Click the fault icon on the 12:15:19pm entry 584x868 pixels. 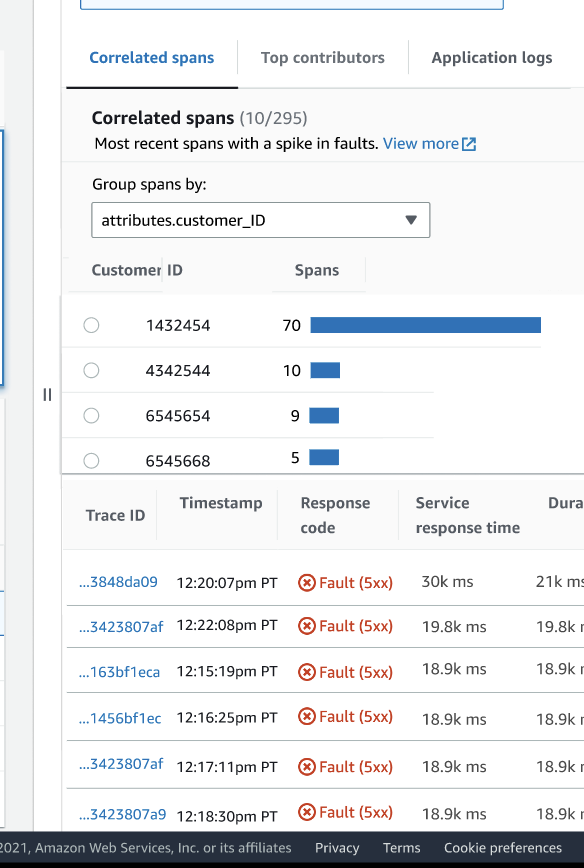307,671
